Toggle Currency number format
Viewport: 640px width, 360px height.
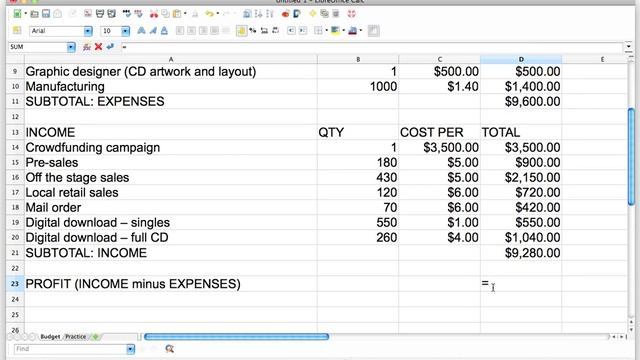(x=241, y=31)
